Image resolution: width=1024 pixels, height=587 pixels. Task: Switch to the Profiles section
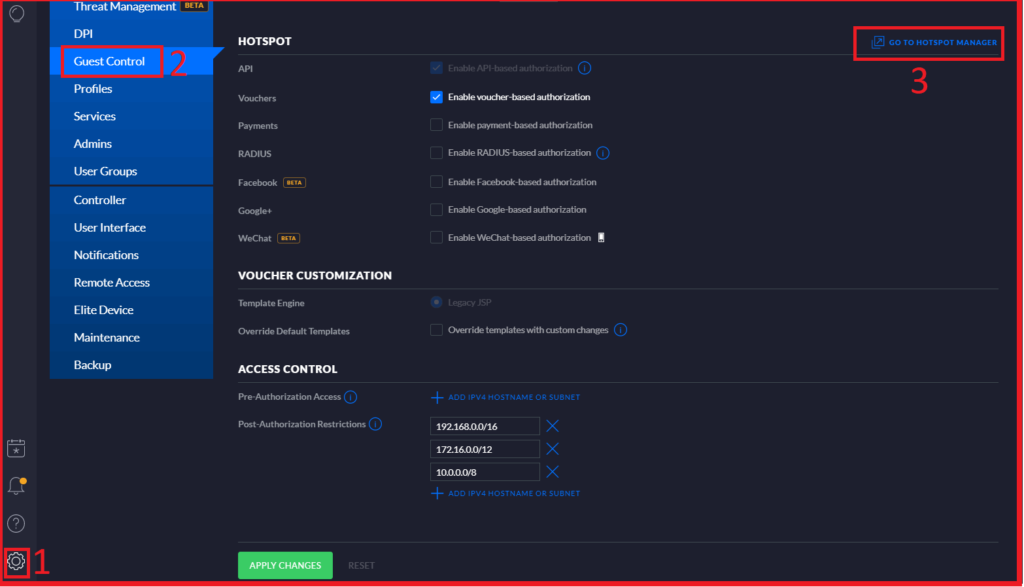(x=93, y=88)
